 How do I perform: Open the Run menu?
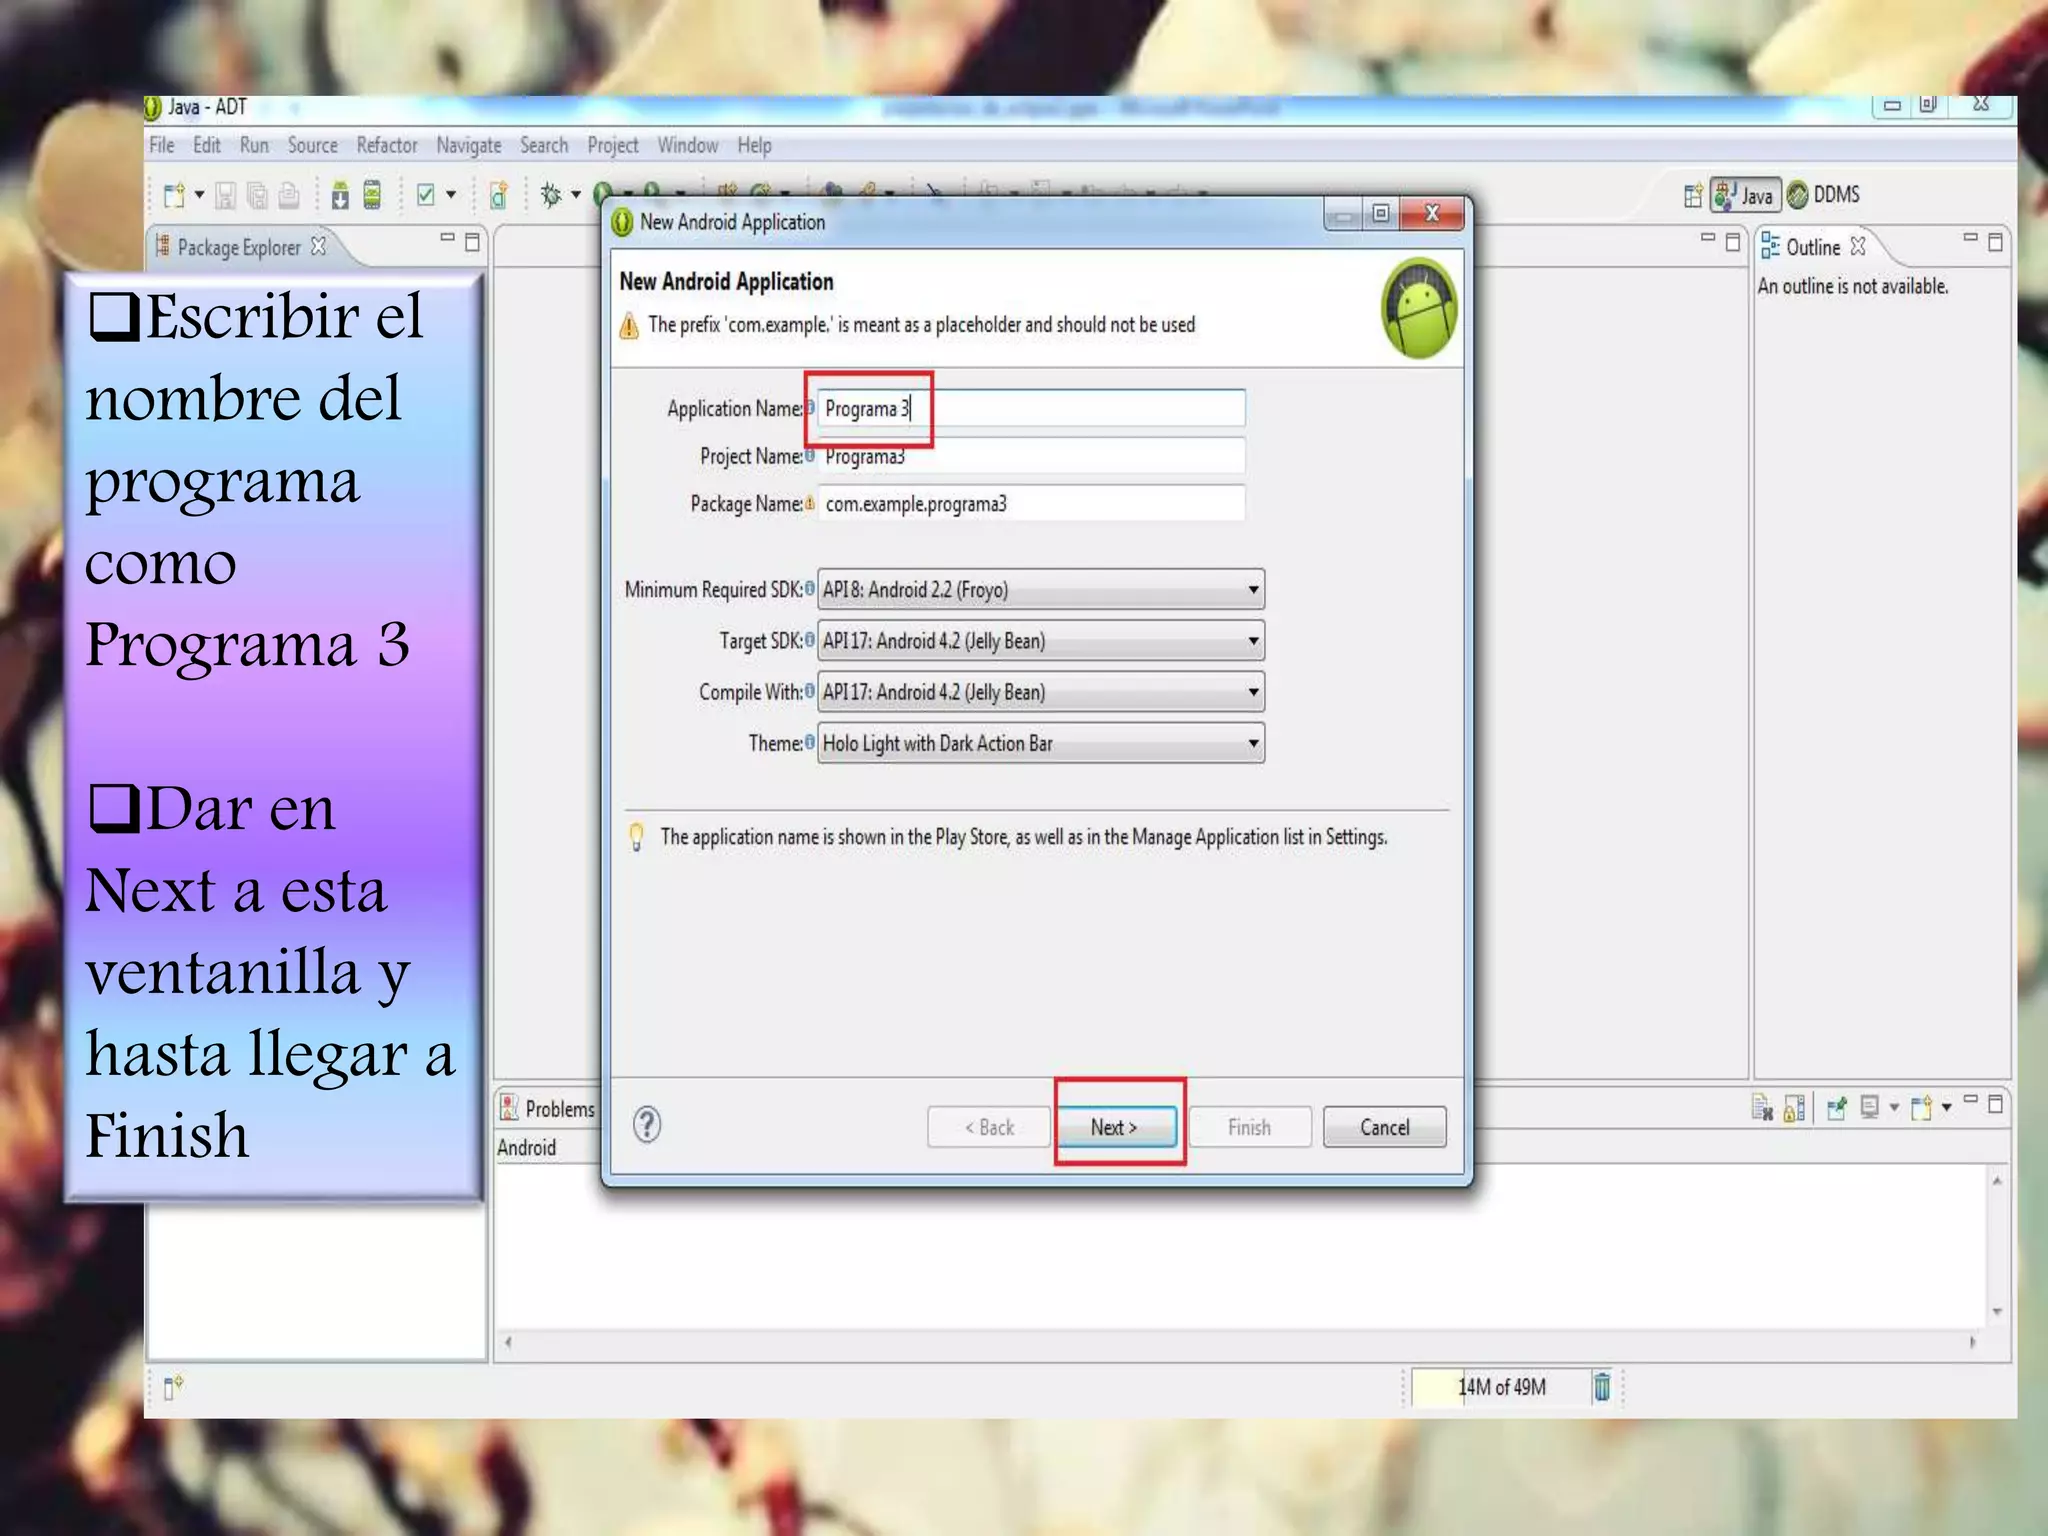(x=254, y=146)
